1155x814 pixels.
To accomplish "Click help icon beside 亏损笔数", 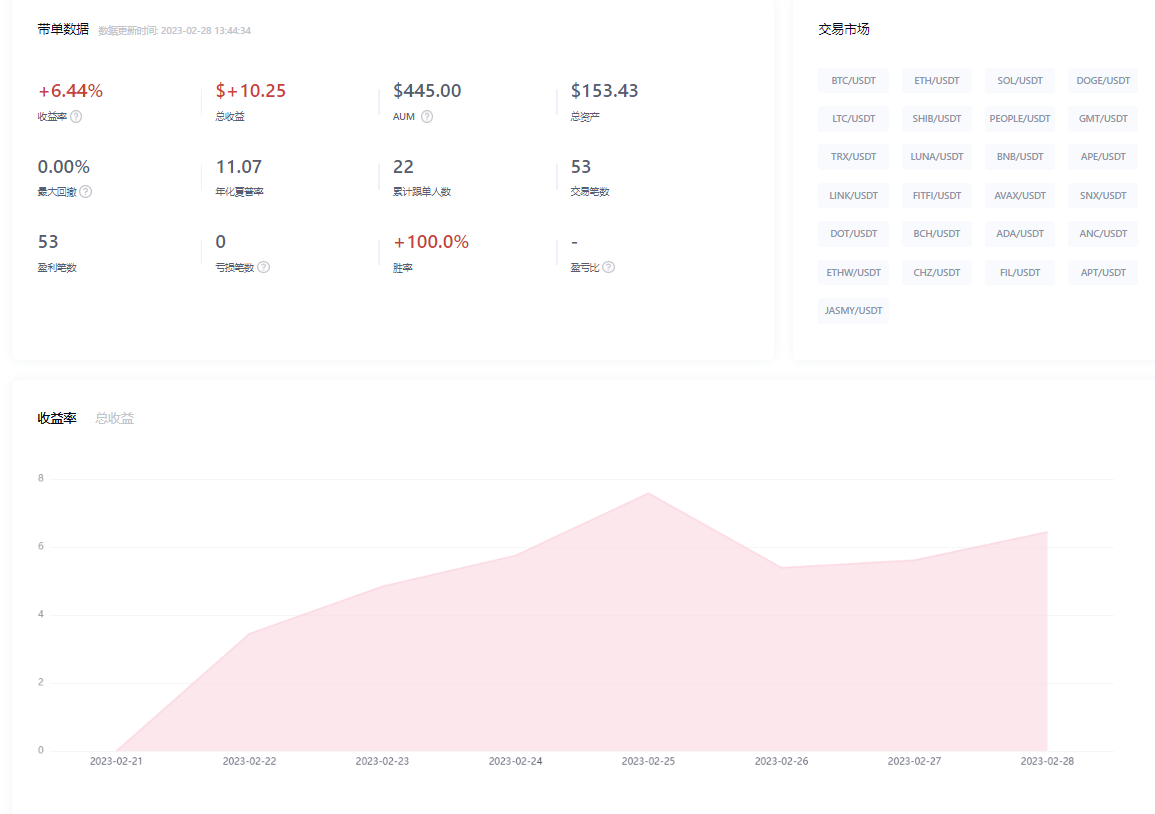I will 263,267.
